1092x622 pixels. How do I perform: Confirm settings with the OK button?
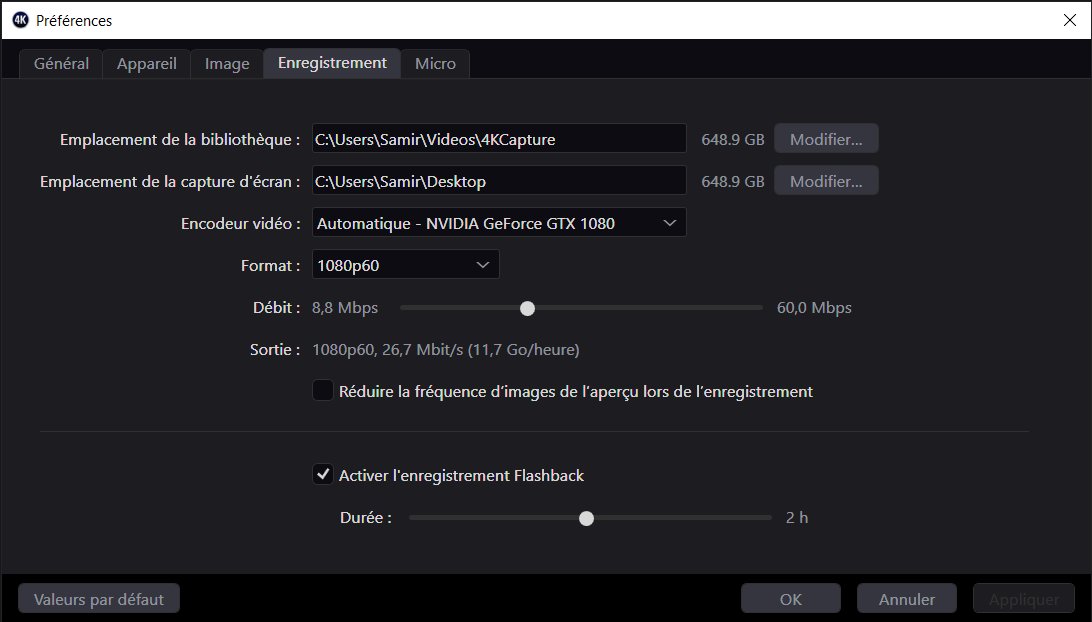pyautogui.click(x=790, y=599)
